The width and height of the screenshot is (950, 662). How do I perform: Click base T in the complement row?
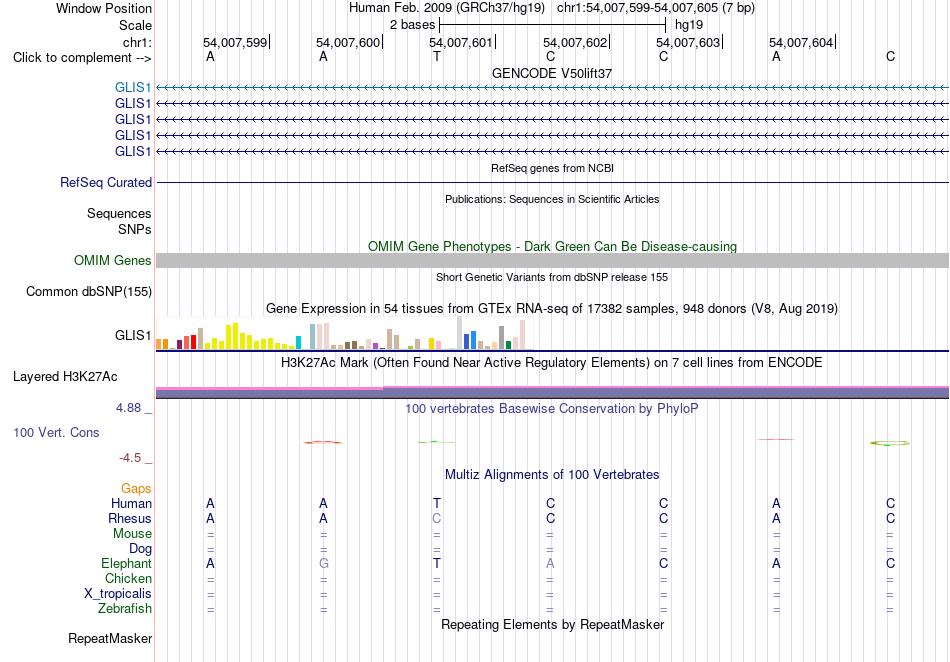click(x=437, y=56)
